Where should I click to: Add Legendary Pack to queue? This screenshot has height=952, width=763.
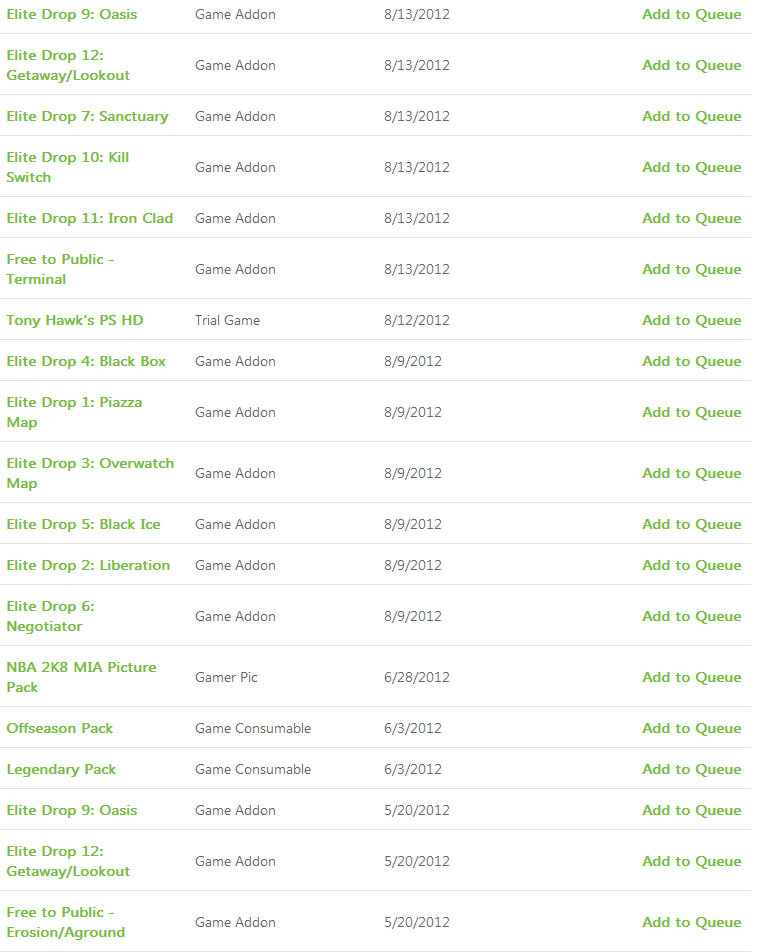point(691,769)
